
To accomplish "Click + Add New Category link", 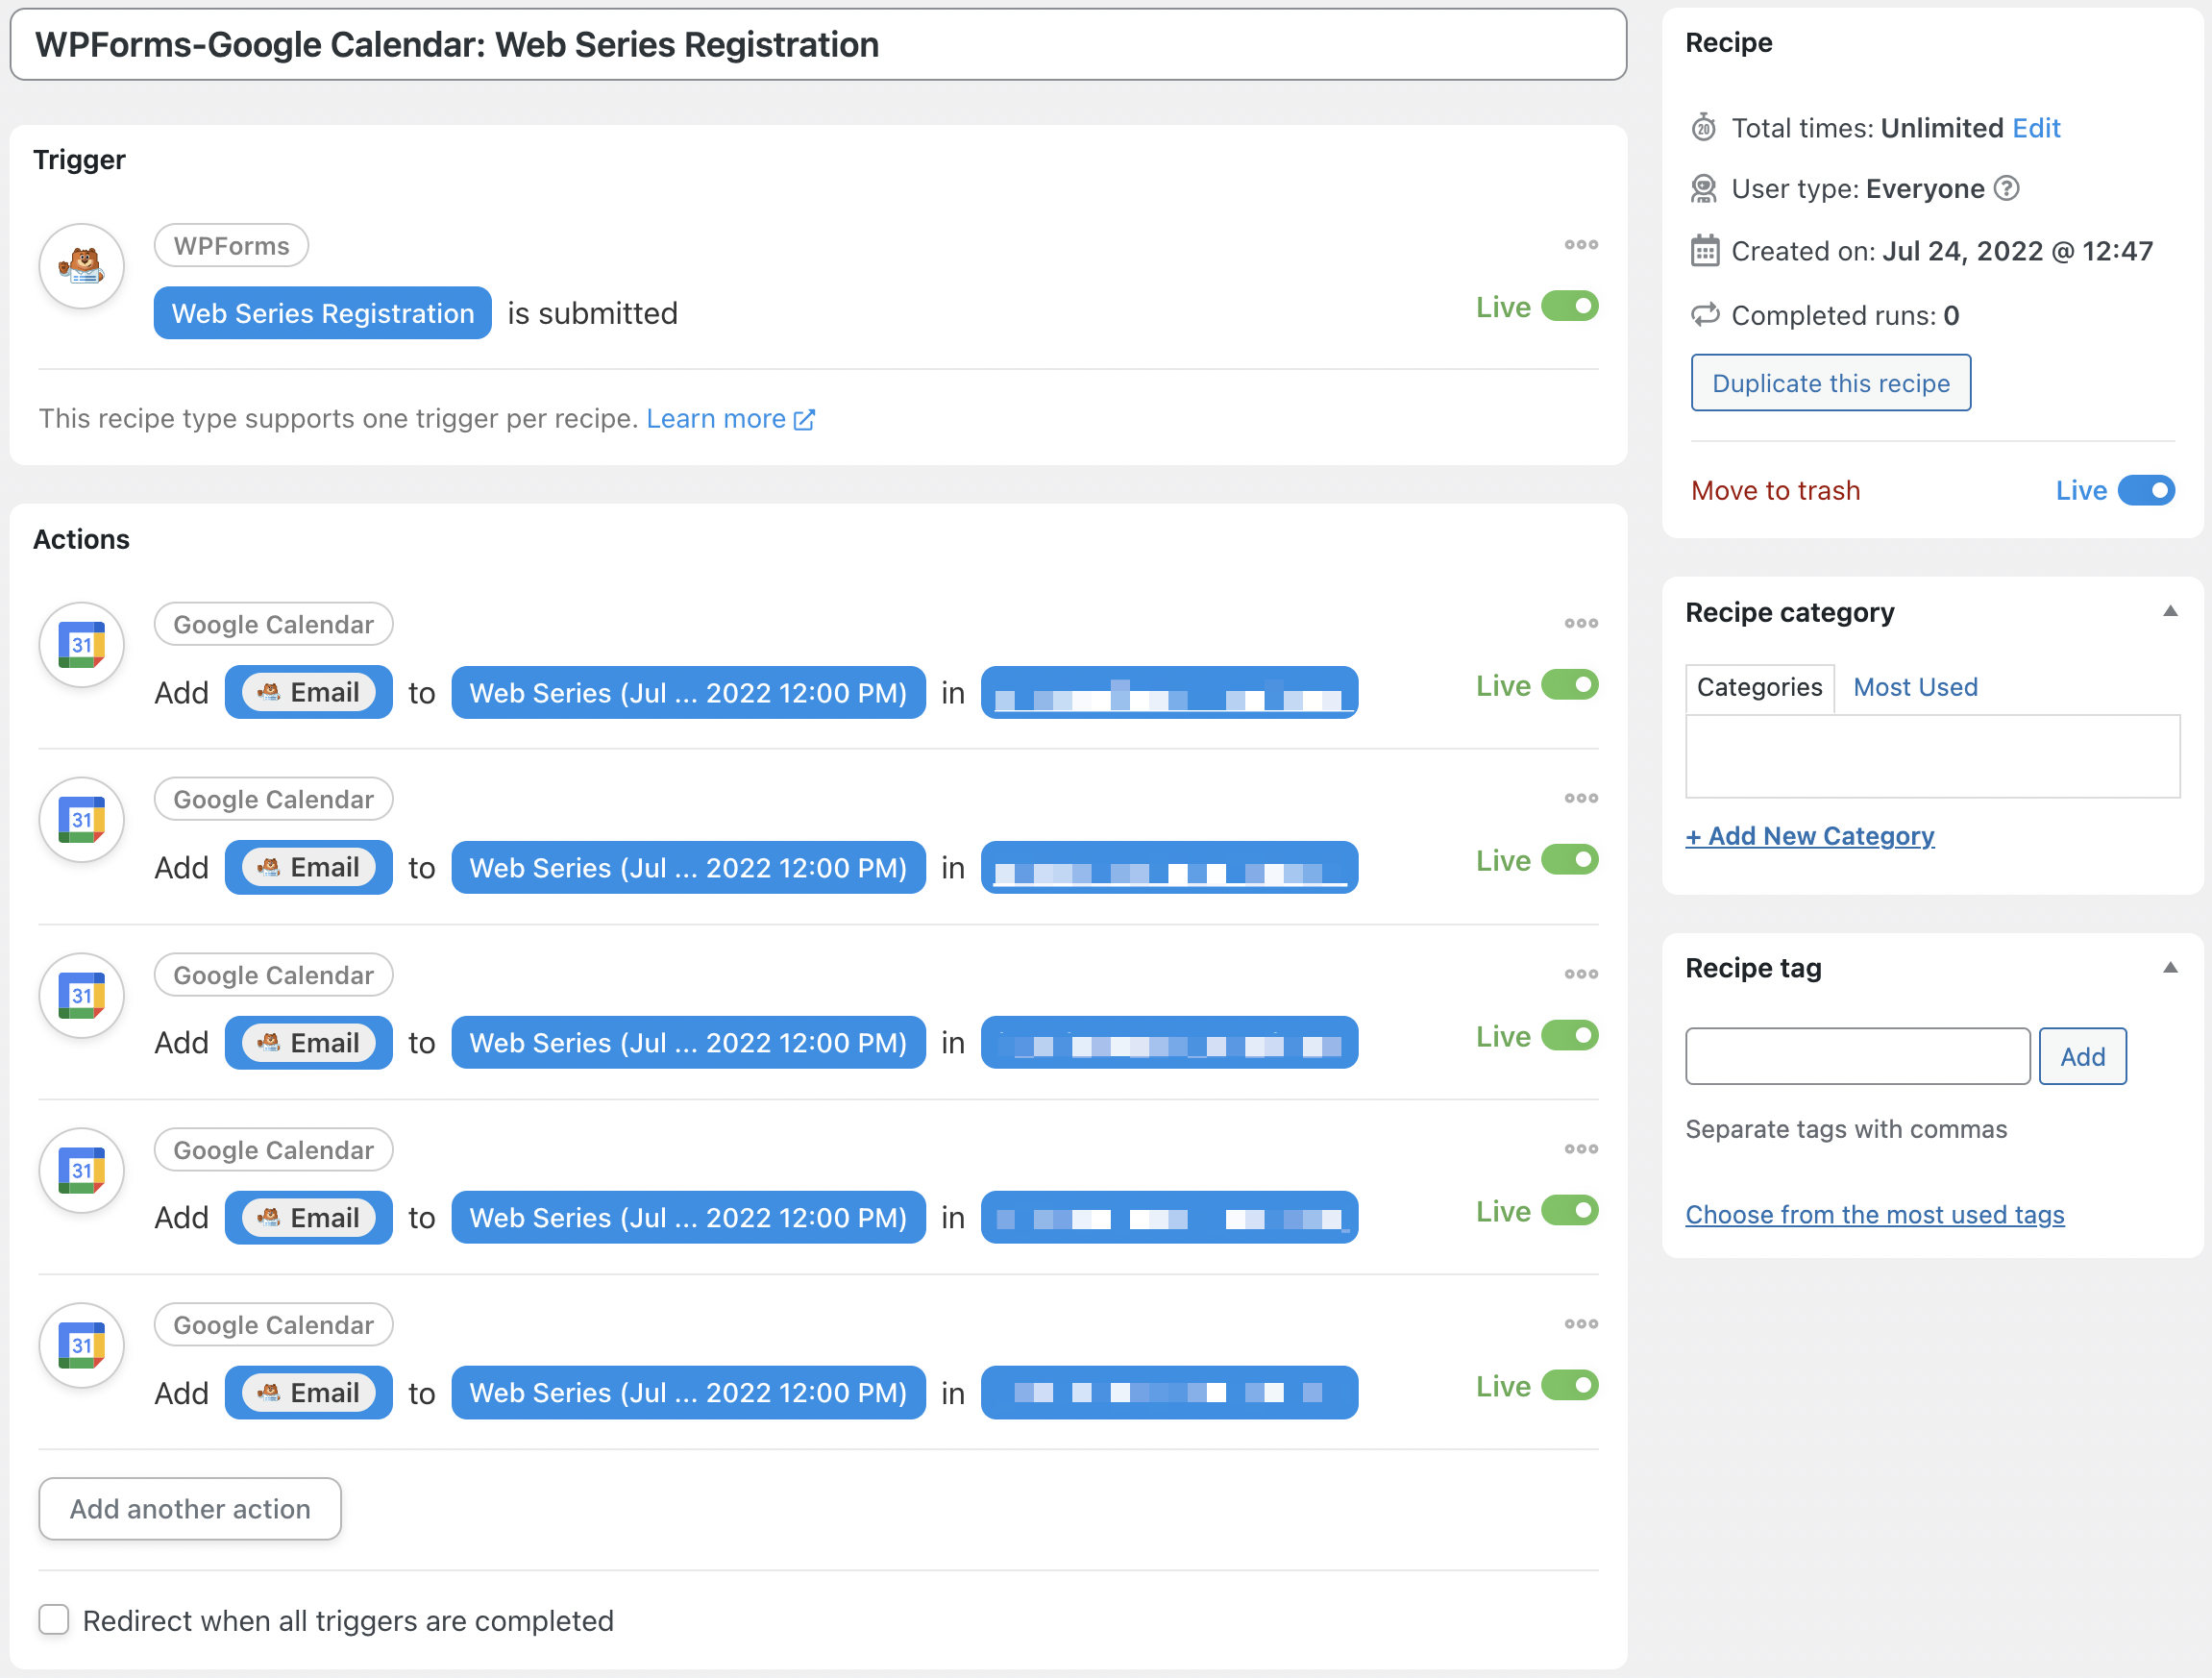I will pos(1810,836).
